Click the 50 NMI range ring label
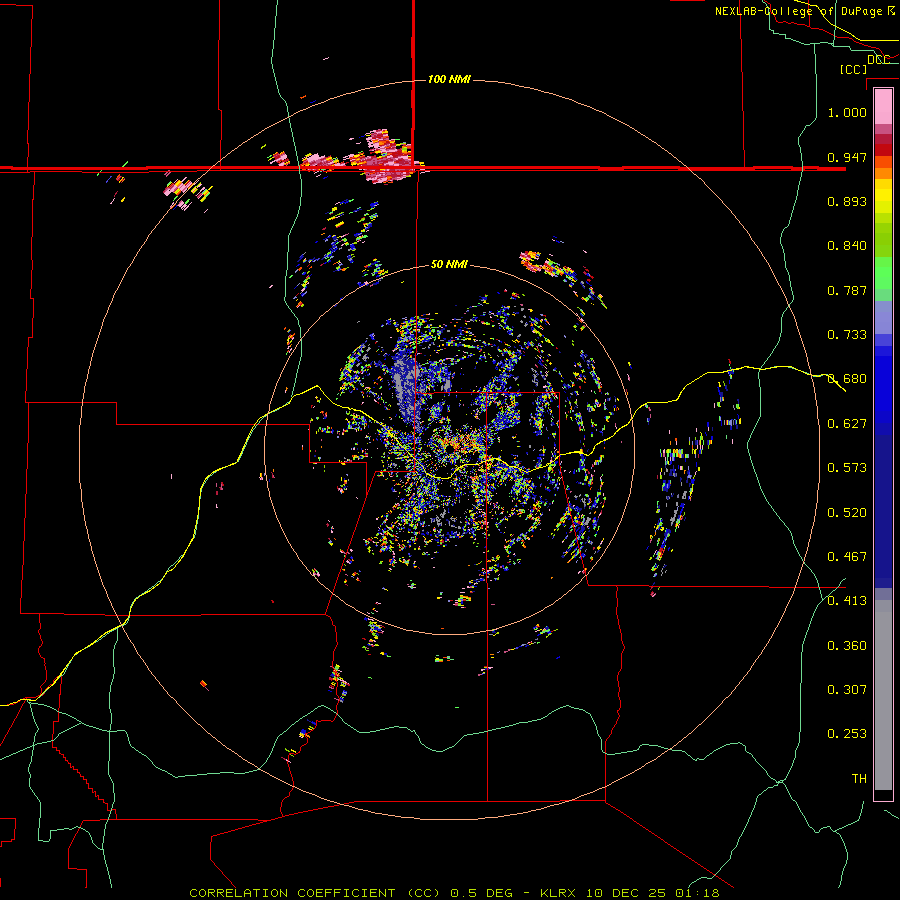The width and height of the screenshot is (900, 900). pos(449,264)
